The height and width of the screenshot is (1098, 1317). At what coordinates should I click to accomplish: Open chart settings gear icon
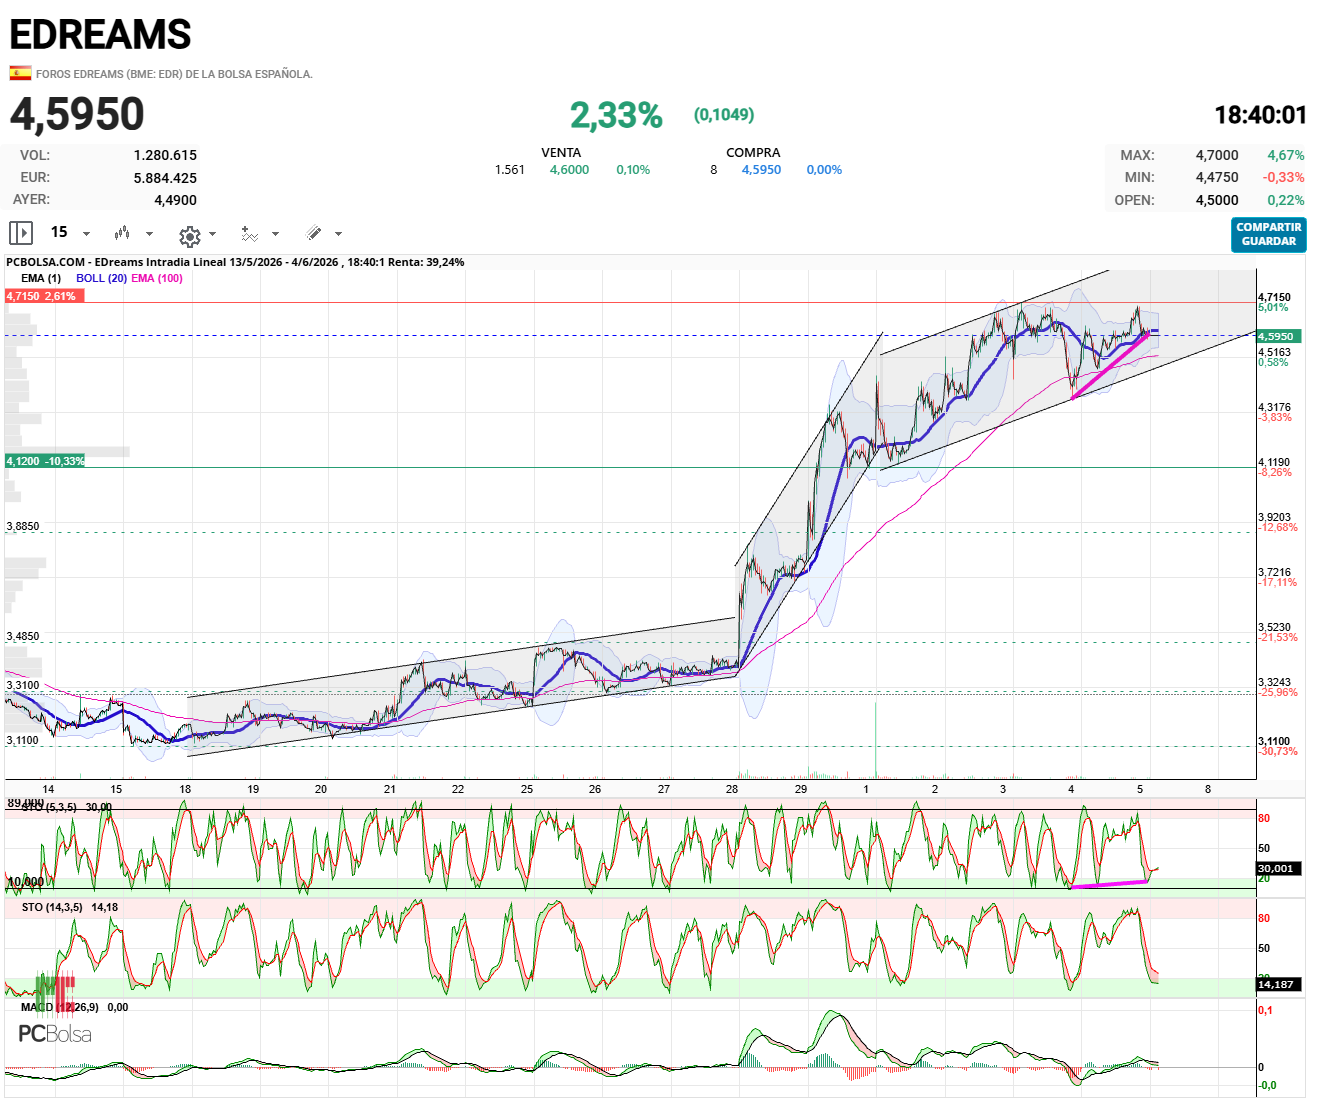coord(189,235)
